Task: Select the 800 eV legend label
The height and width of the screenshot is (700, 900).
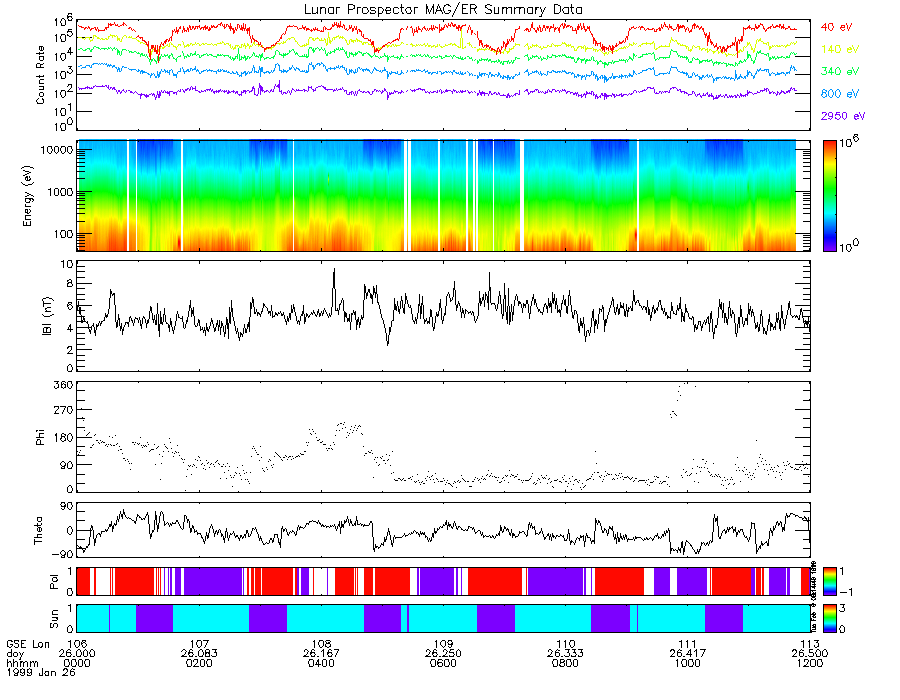Action: coord(840,94)
